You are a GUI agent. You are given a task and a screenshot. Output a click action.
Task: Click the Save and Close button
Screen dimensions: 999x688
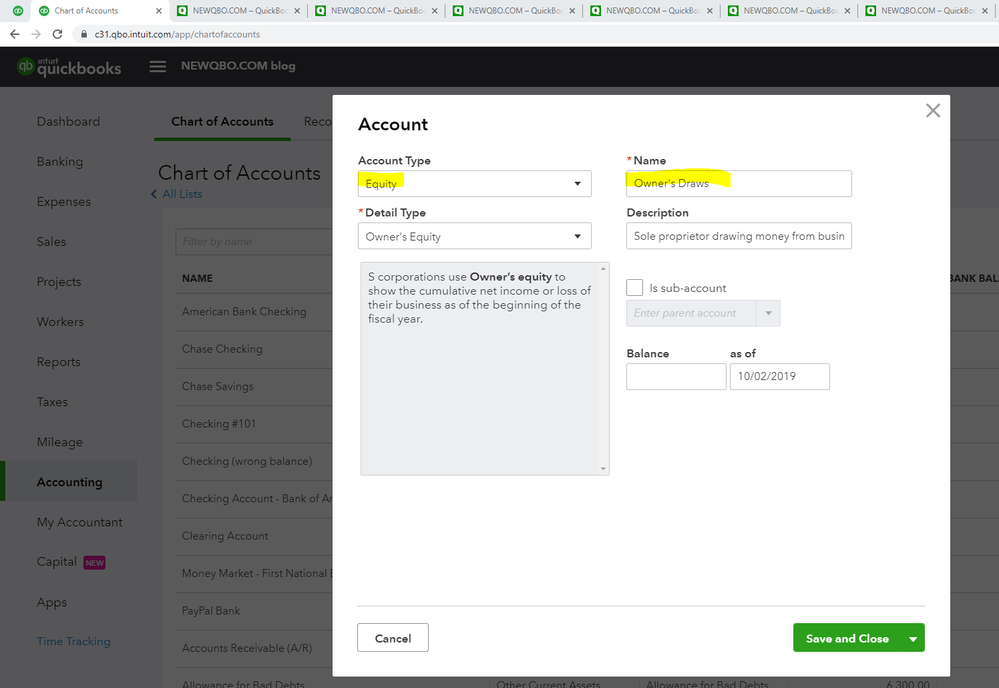[847, 638]
